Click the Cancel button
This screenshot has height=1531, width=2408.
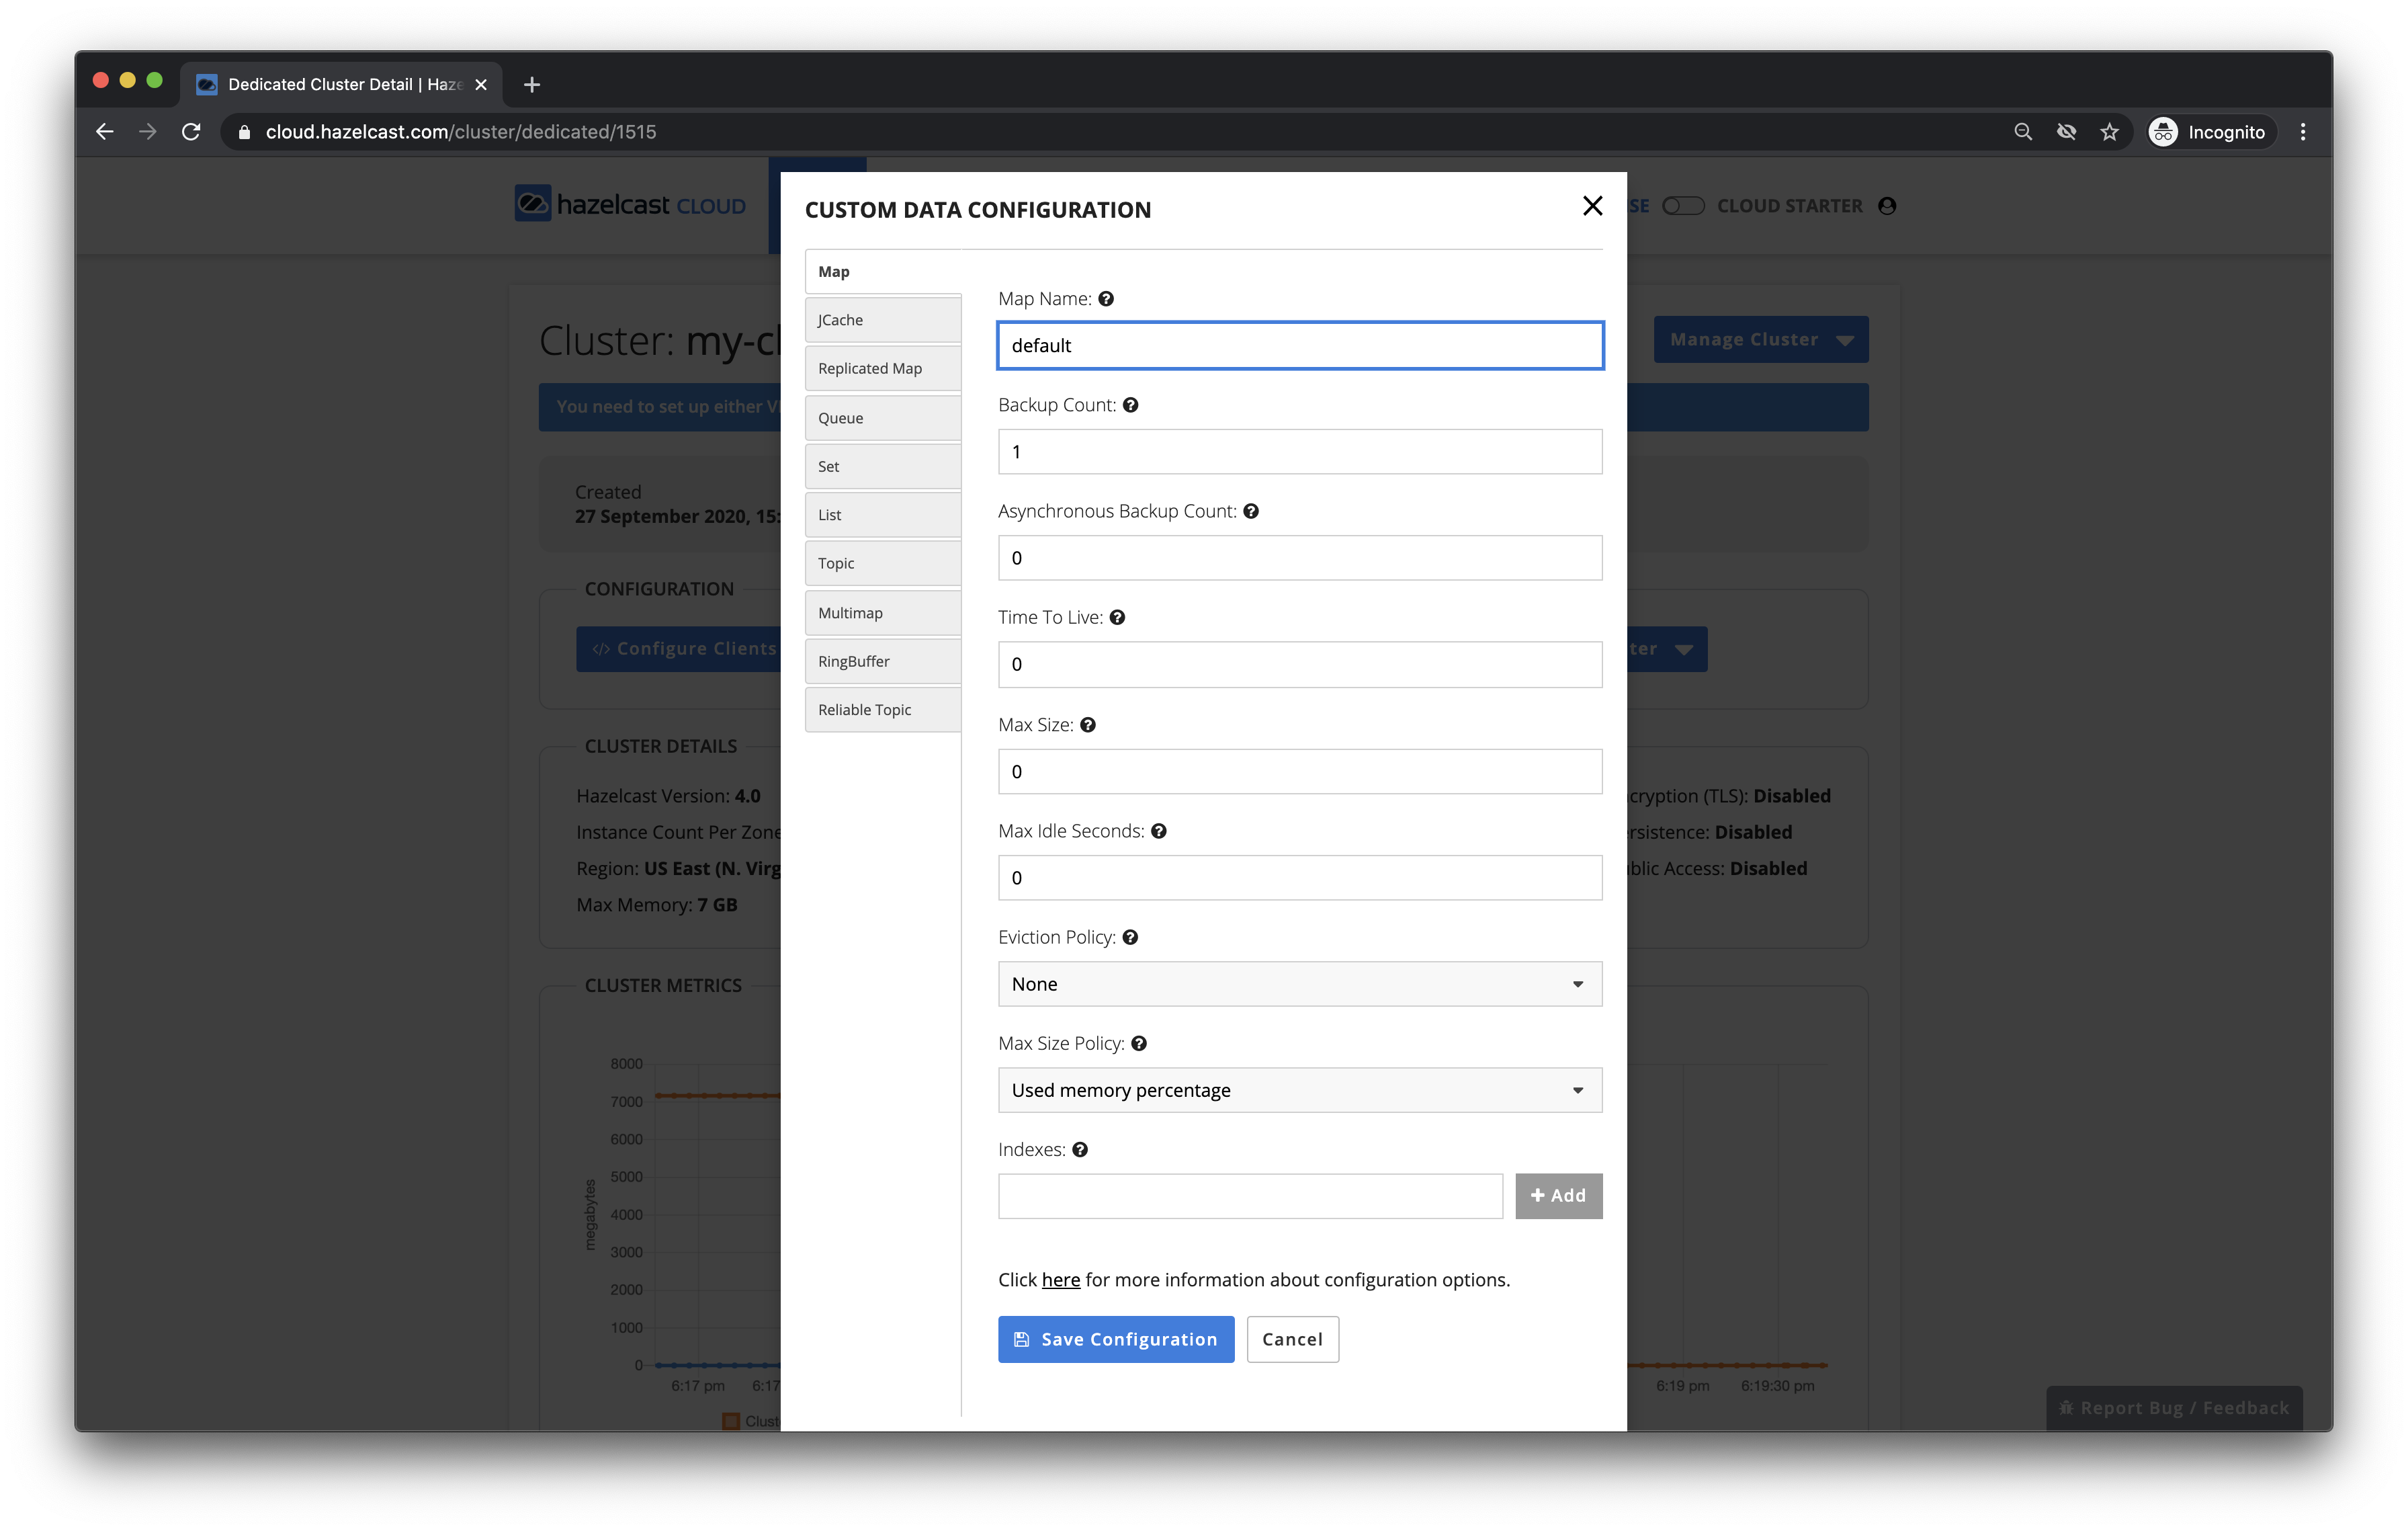(1292, 1338)
